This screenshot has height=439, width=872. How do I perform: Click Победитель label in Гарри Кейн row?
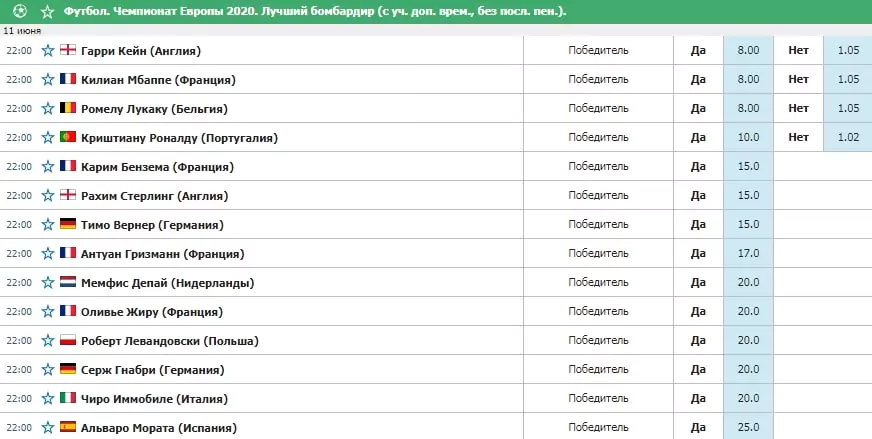(598, 50)
